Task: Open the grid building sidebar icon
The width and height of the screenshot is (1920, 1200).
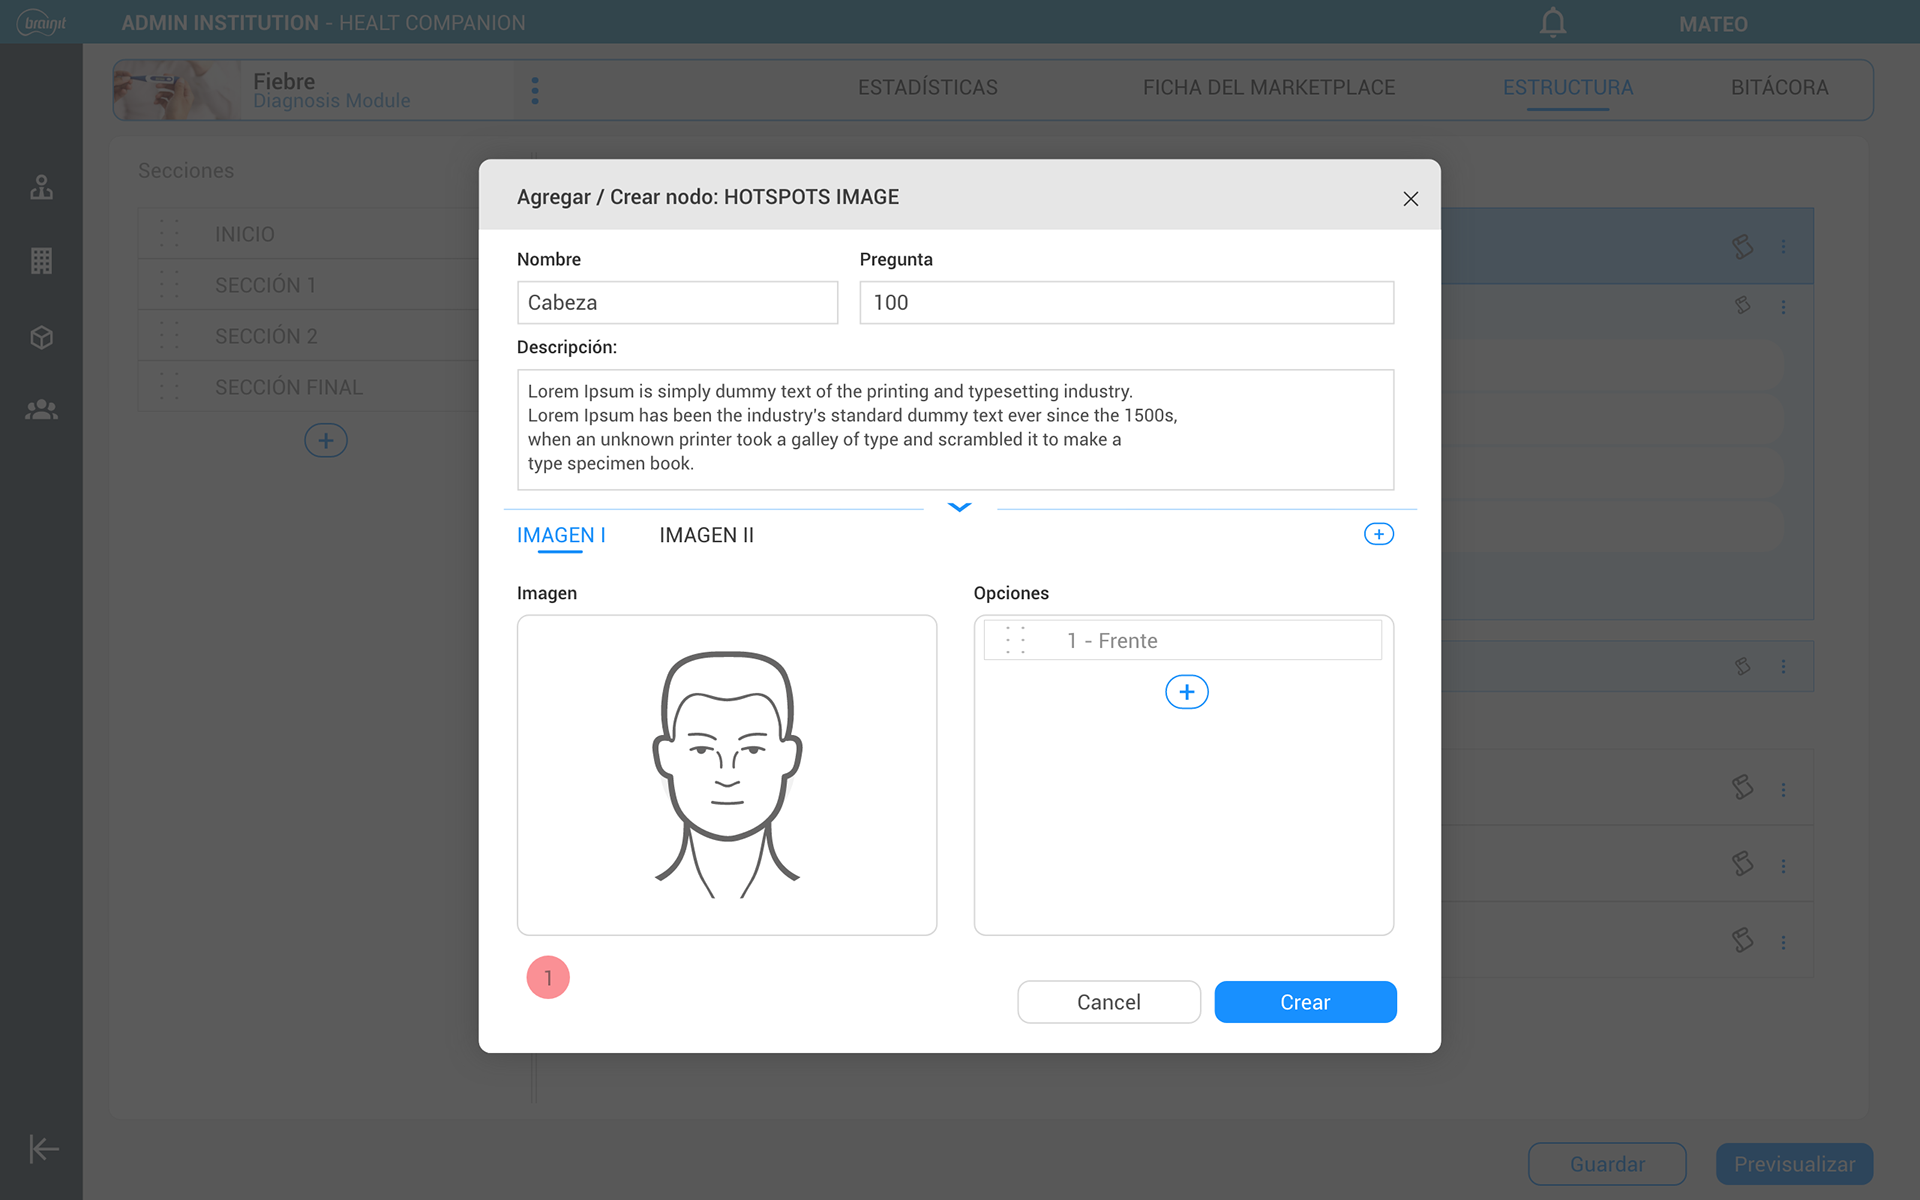Action: [41, 261]
